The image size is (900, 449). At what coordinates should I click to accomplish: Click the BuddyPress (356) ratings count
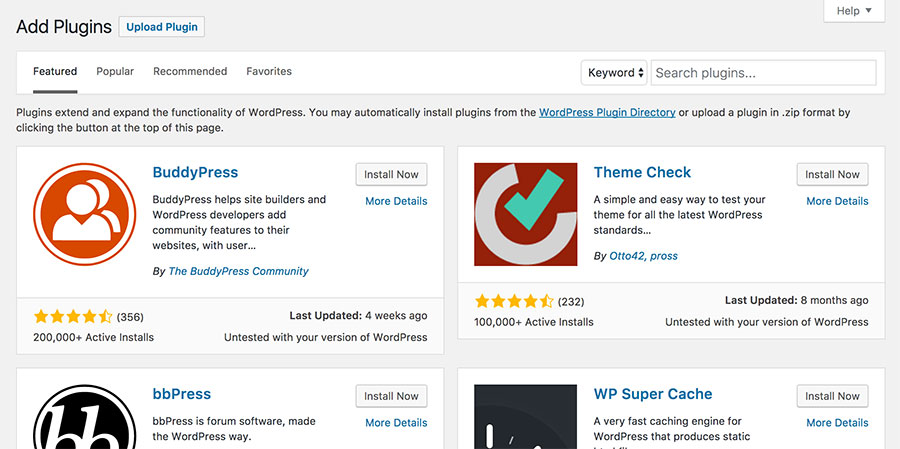pyautogui.click(x=130, y=317)
